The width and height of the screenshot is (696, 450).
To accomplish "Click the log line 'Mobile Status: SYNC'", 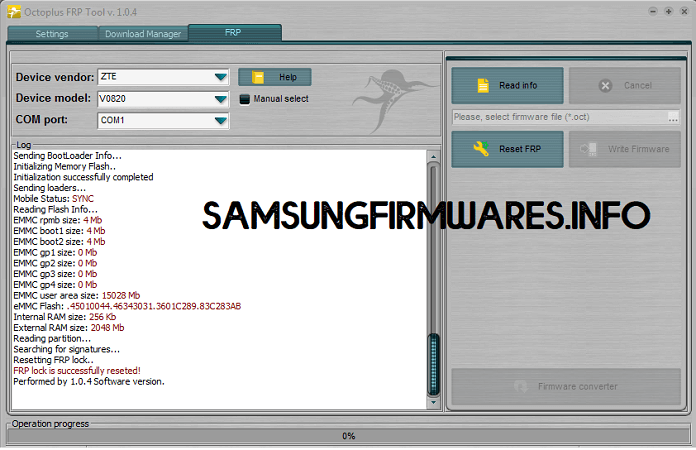I will (x=53, y=199).
